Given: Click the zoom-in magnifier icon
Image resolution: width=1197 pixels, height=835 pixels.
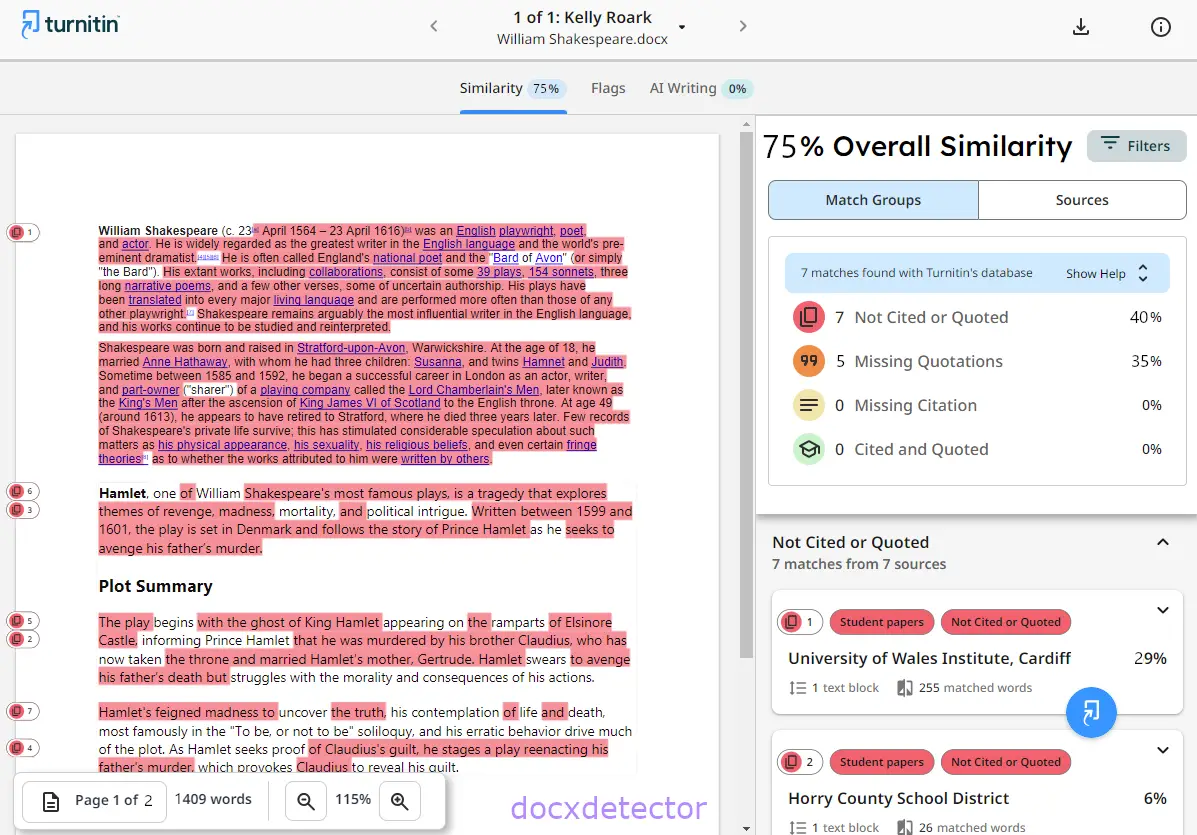Looking at the screenshot, I should [400, 800].
